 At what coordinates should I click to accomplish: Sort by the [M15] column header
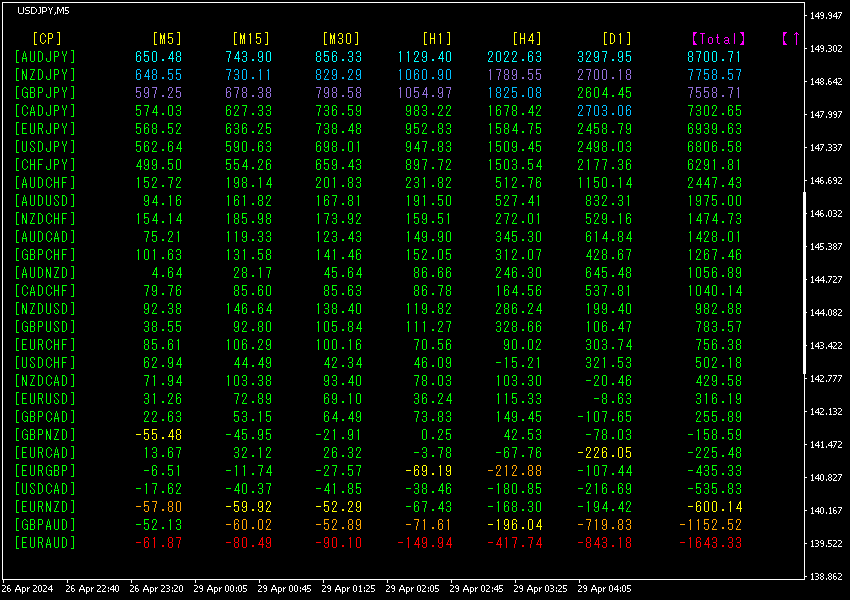(251, 38)
